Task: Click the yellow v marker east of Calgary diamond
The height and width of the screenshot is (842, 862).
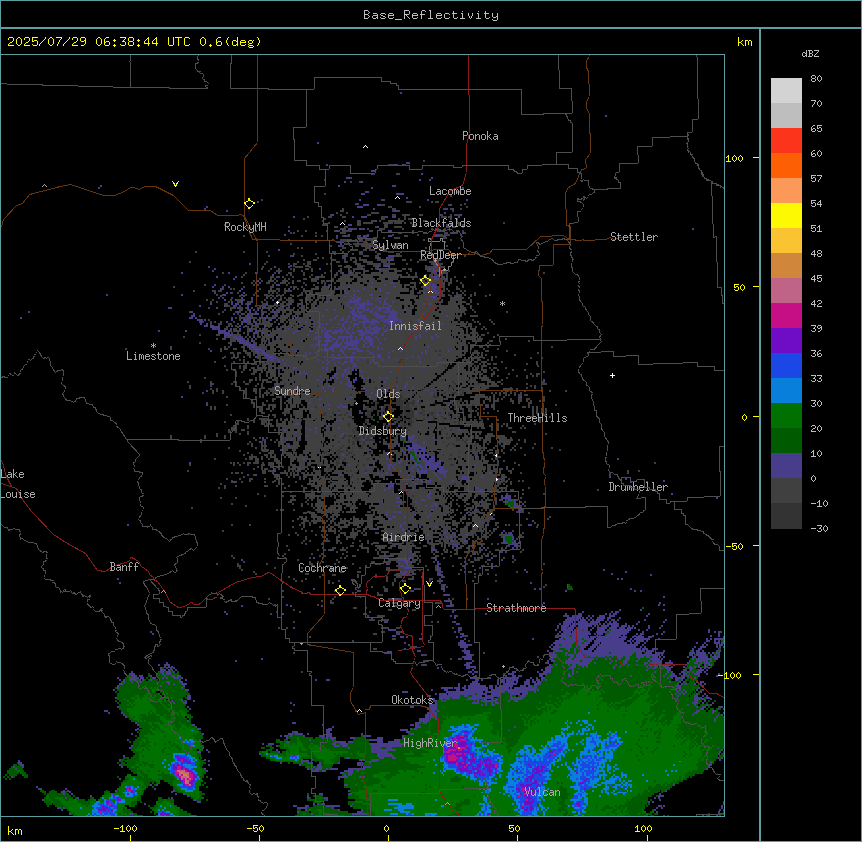Action: (x=429, y=583)
